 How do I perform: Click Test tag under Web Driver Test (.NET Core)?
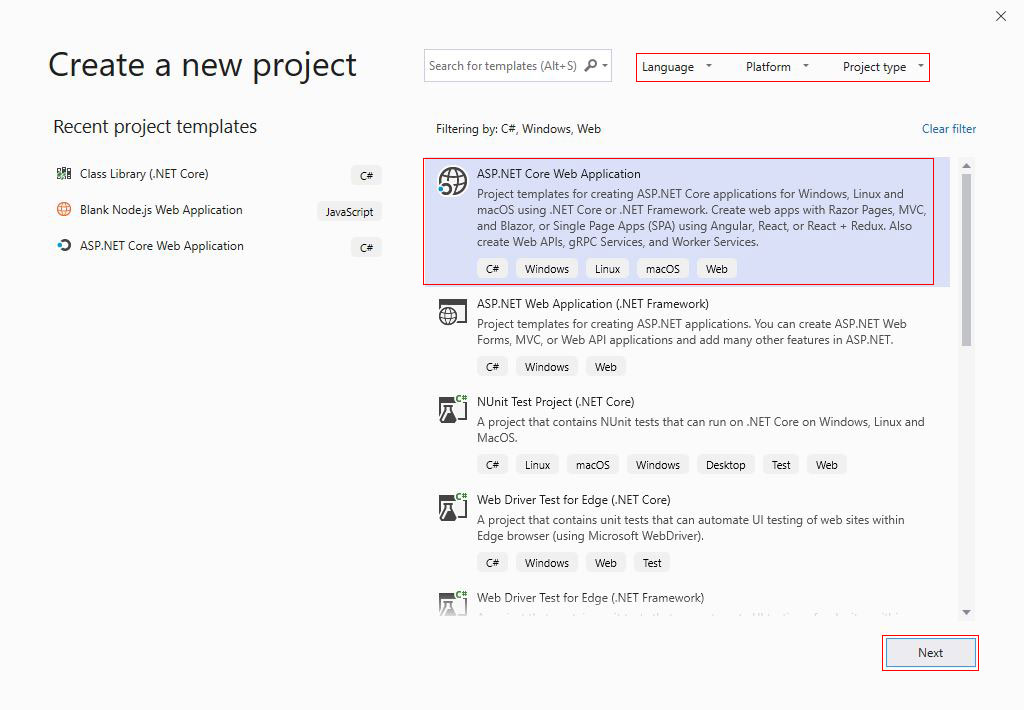click(x=652, y=563)
